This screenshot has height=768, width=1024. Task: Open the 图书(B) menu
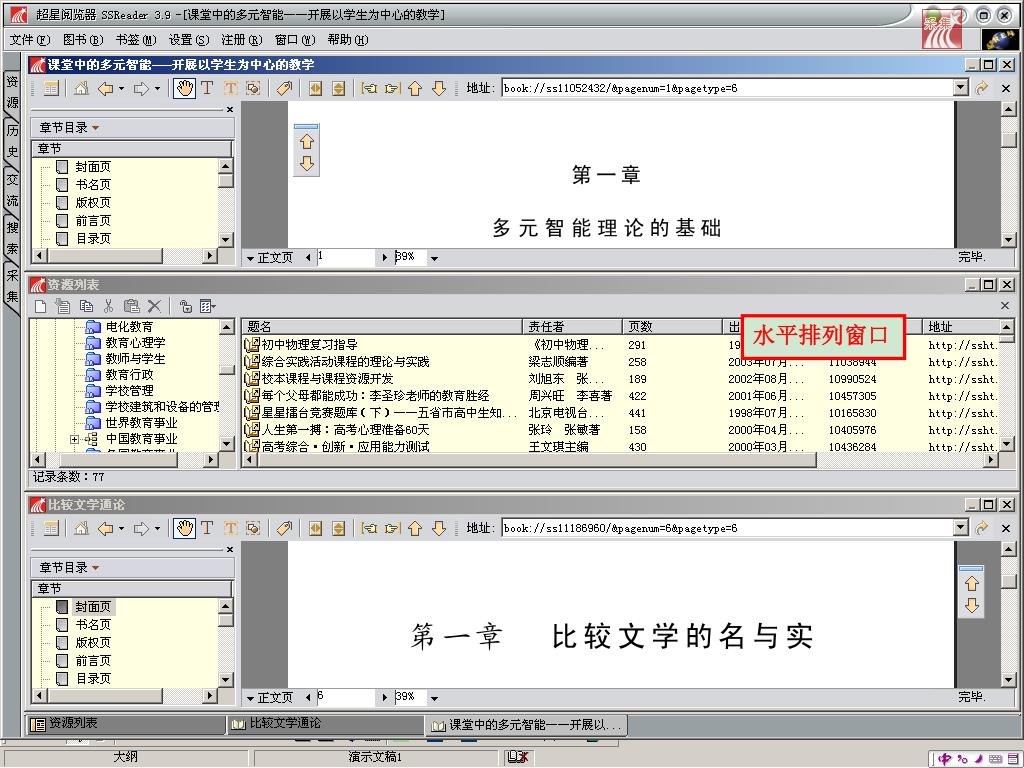point(83,40)
